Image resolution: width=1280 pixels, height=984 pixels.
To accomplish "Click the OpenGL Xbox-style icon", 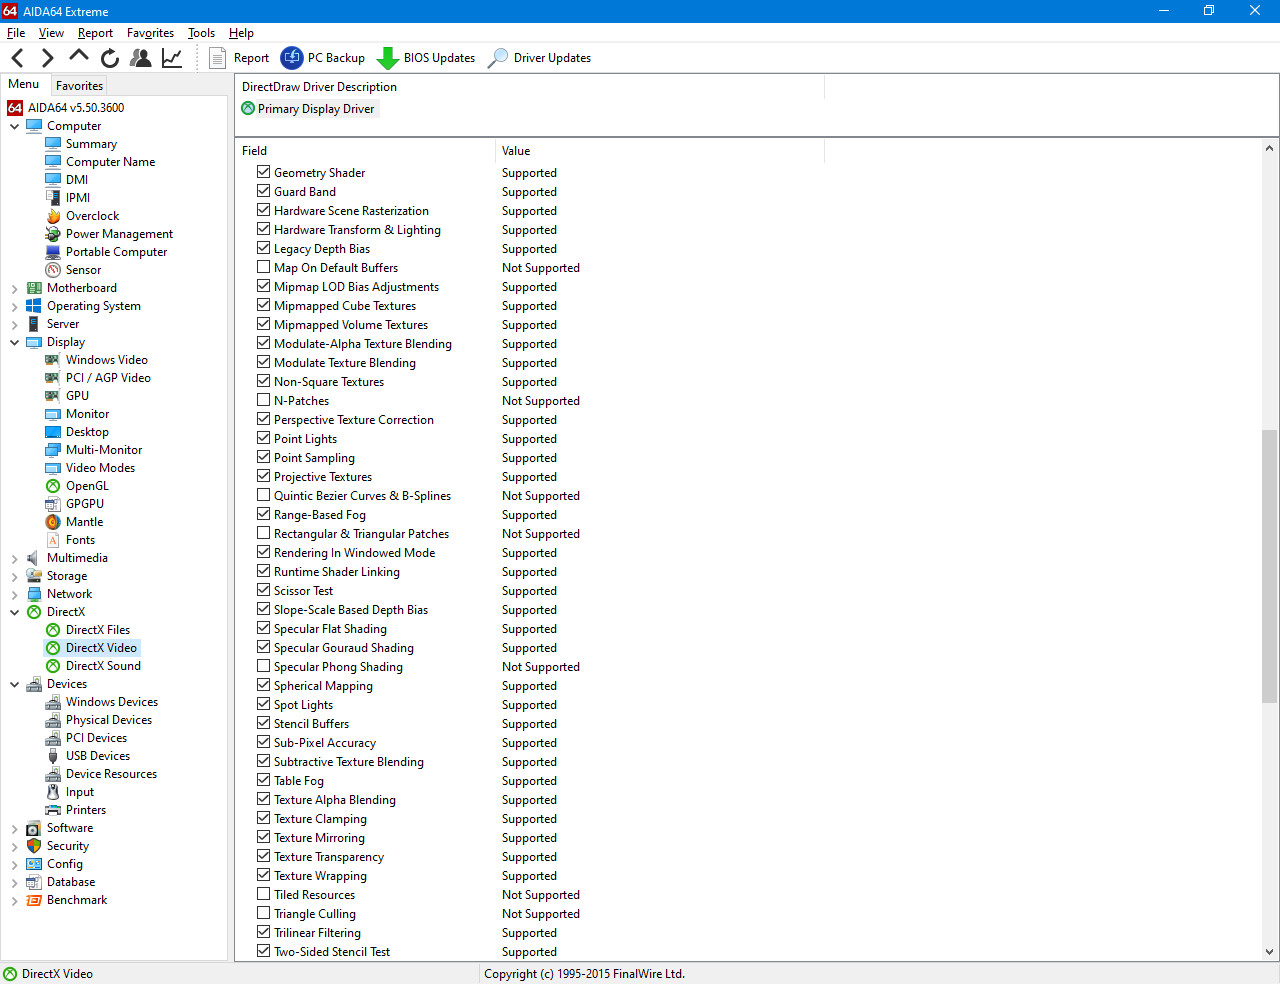I will pyautogui.click(x=53, y=486).
